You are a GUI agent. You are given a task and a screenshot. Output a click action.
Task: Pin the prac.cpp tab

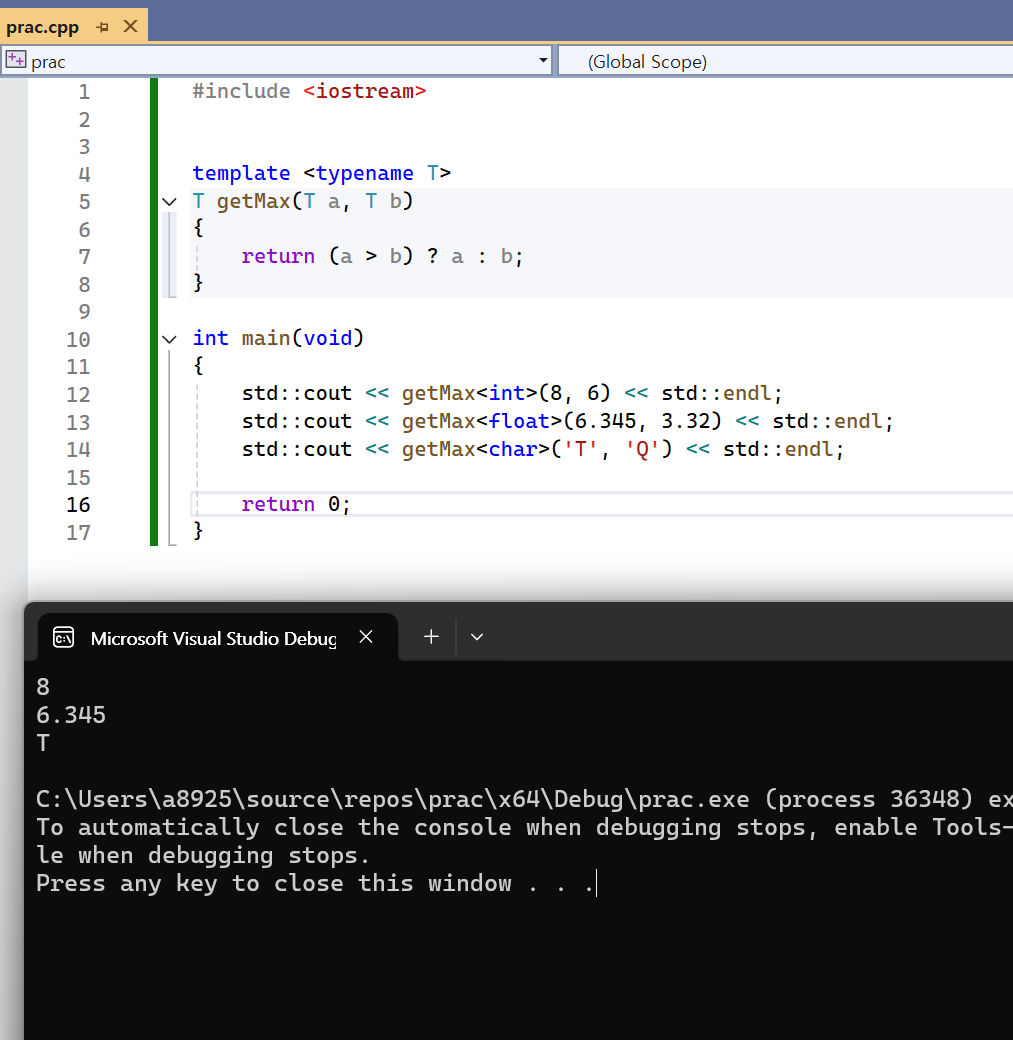click(x=102, y=27)
